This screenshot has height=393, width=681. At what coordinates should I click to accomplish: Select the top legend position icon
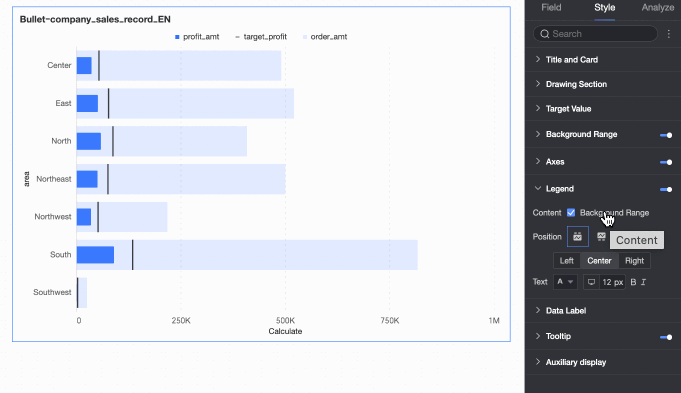coord(578,237)
